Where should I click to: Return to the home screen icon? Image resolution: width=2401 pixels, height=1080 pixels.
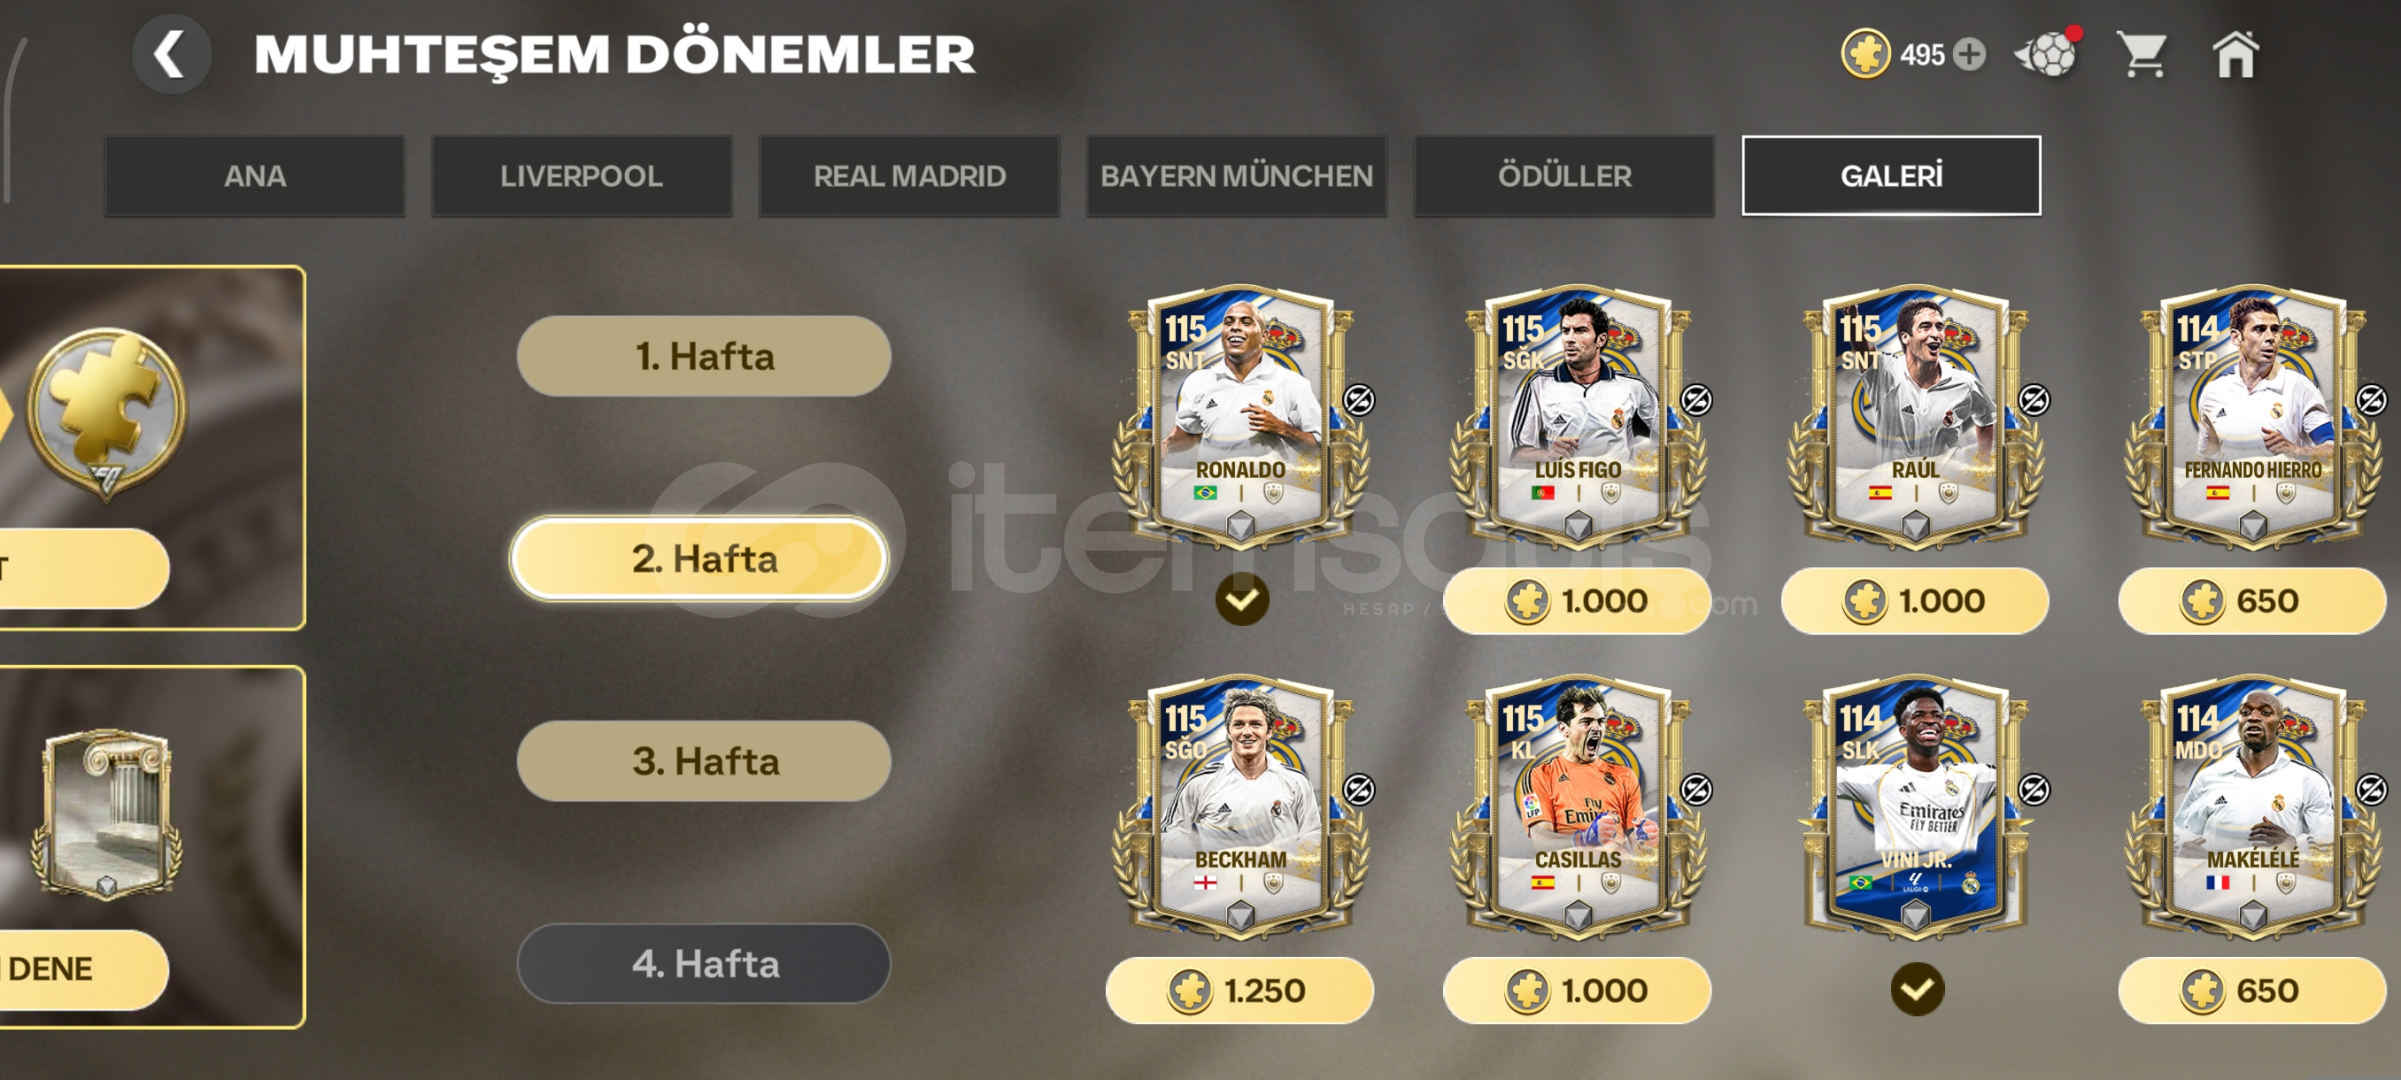pyautogui.click(x=2235, y=54)
